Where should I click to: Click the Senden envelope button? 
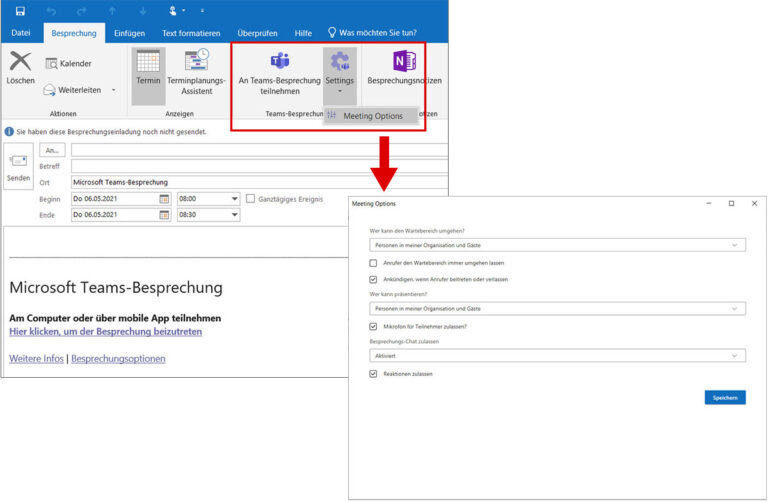(x=19, y=167)
